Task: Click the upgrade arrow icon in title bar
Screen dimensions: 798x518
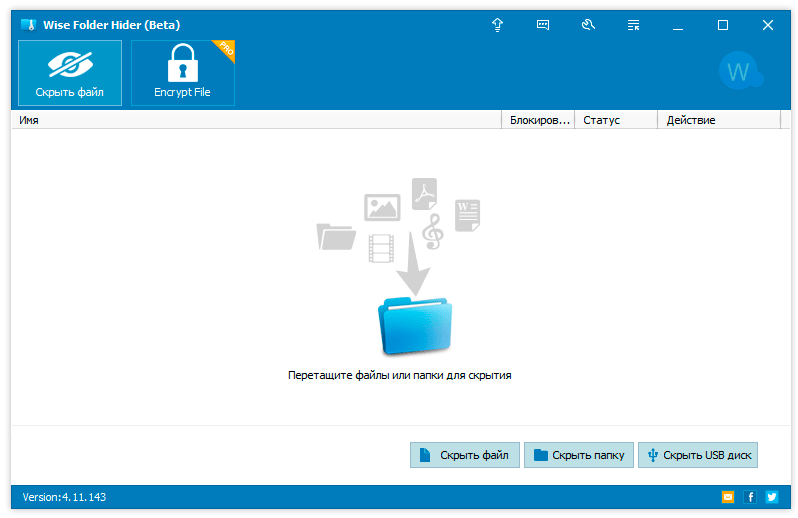Action: tap(497, 25)
